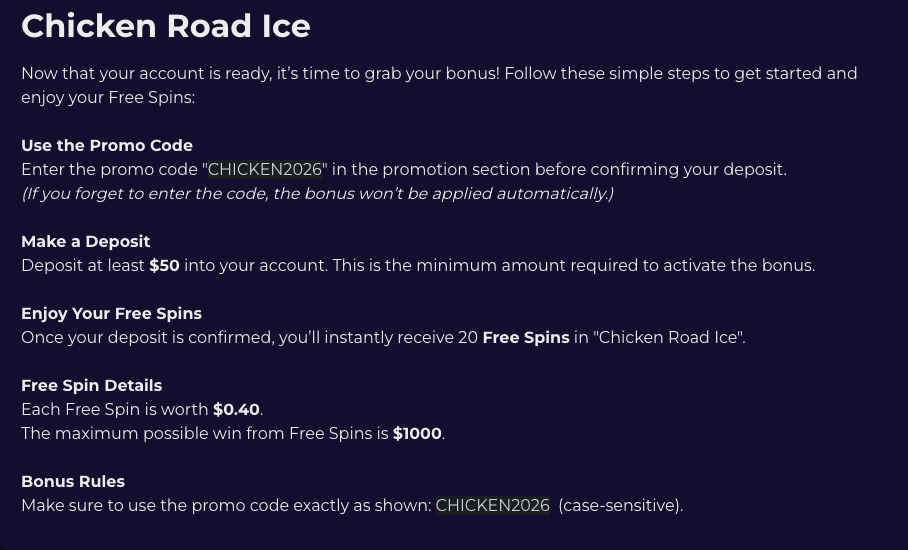
Task: Click the bold $1000 maximum win amount
Action: [417, 434]
